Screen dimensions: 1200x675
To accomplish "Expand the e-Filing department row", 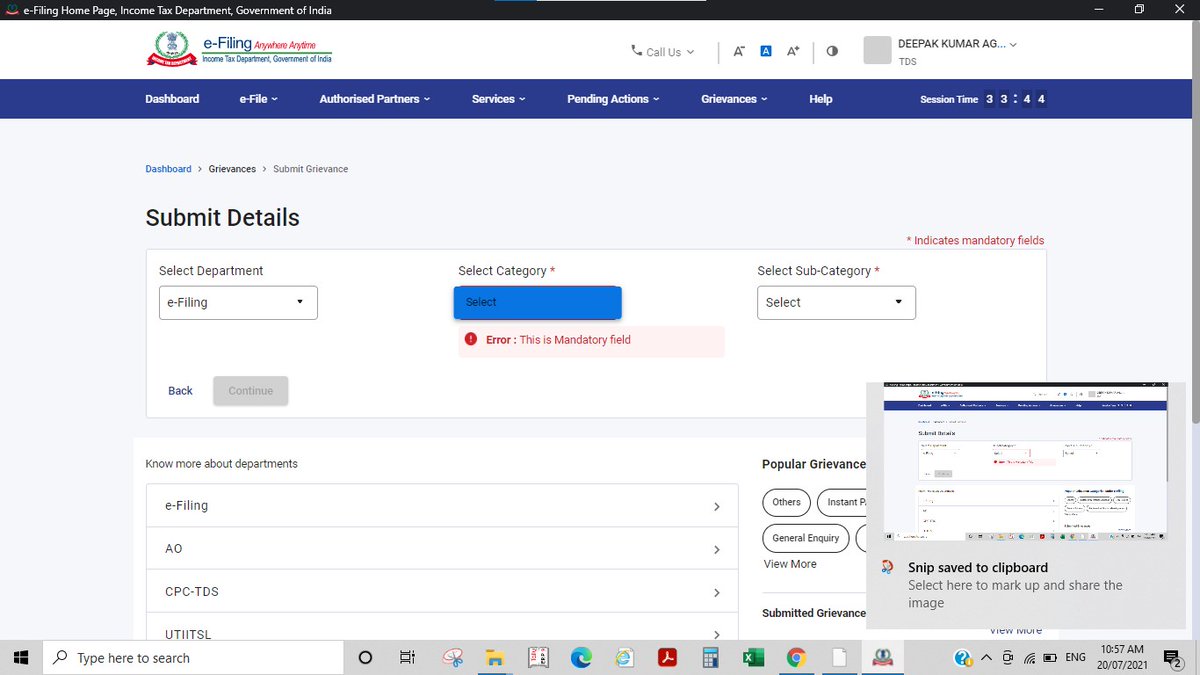I will tap(442, 506).
